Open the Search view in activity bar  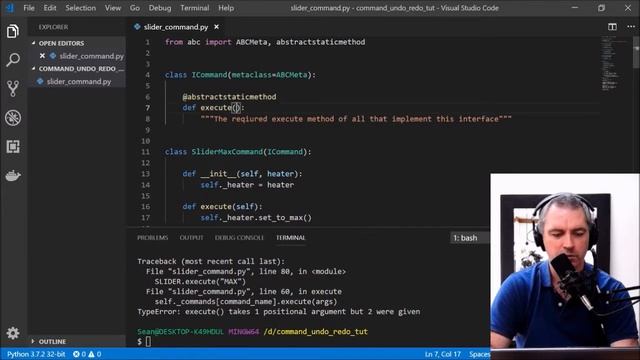point(13,60)
